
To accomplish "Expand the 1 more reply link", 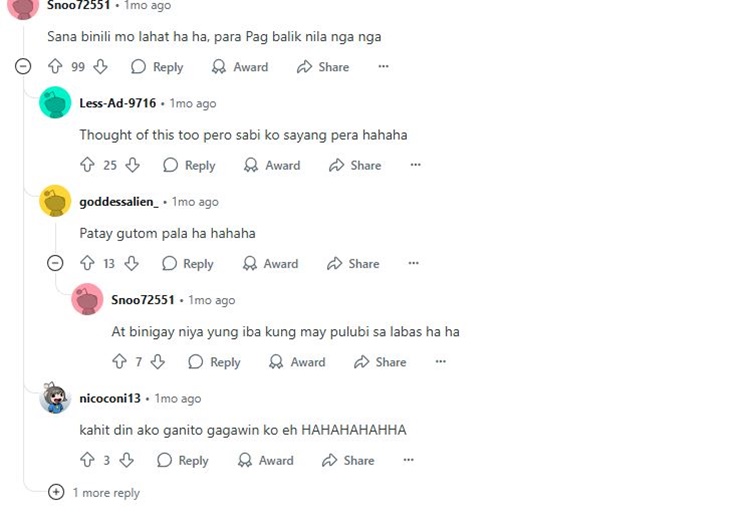I will tap(94, 493).
